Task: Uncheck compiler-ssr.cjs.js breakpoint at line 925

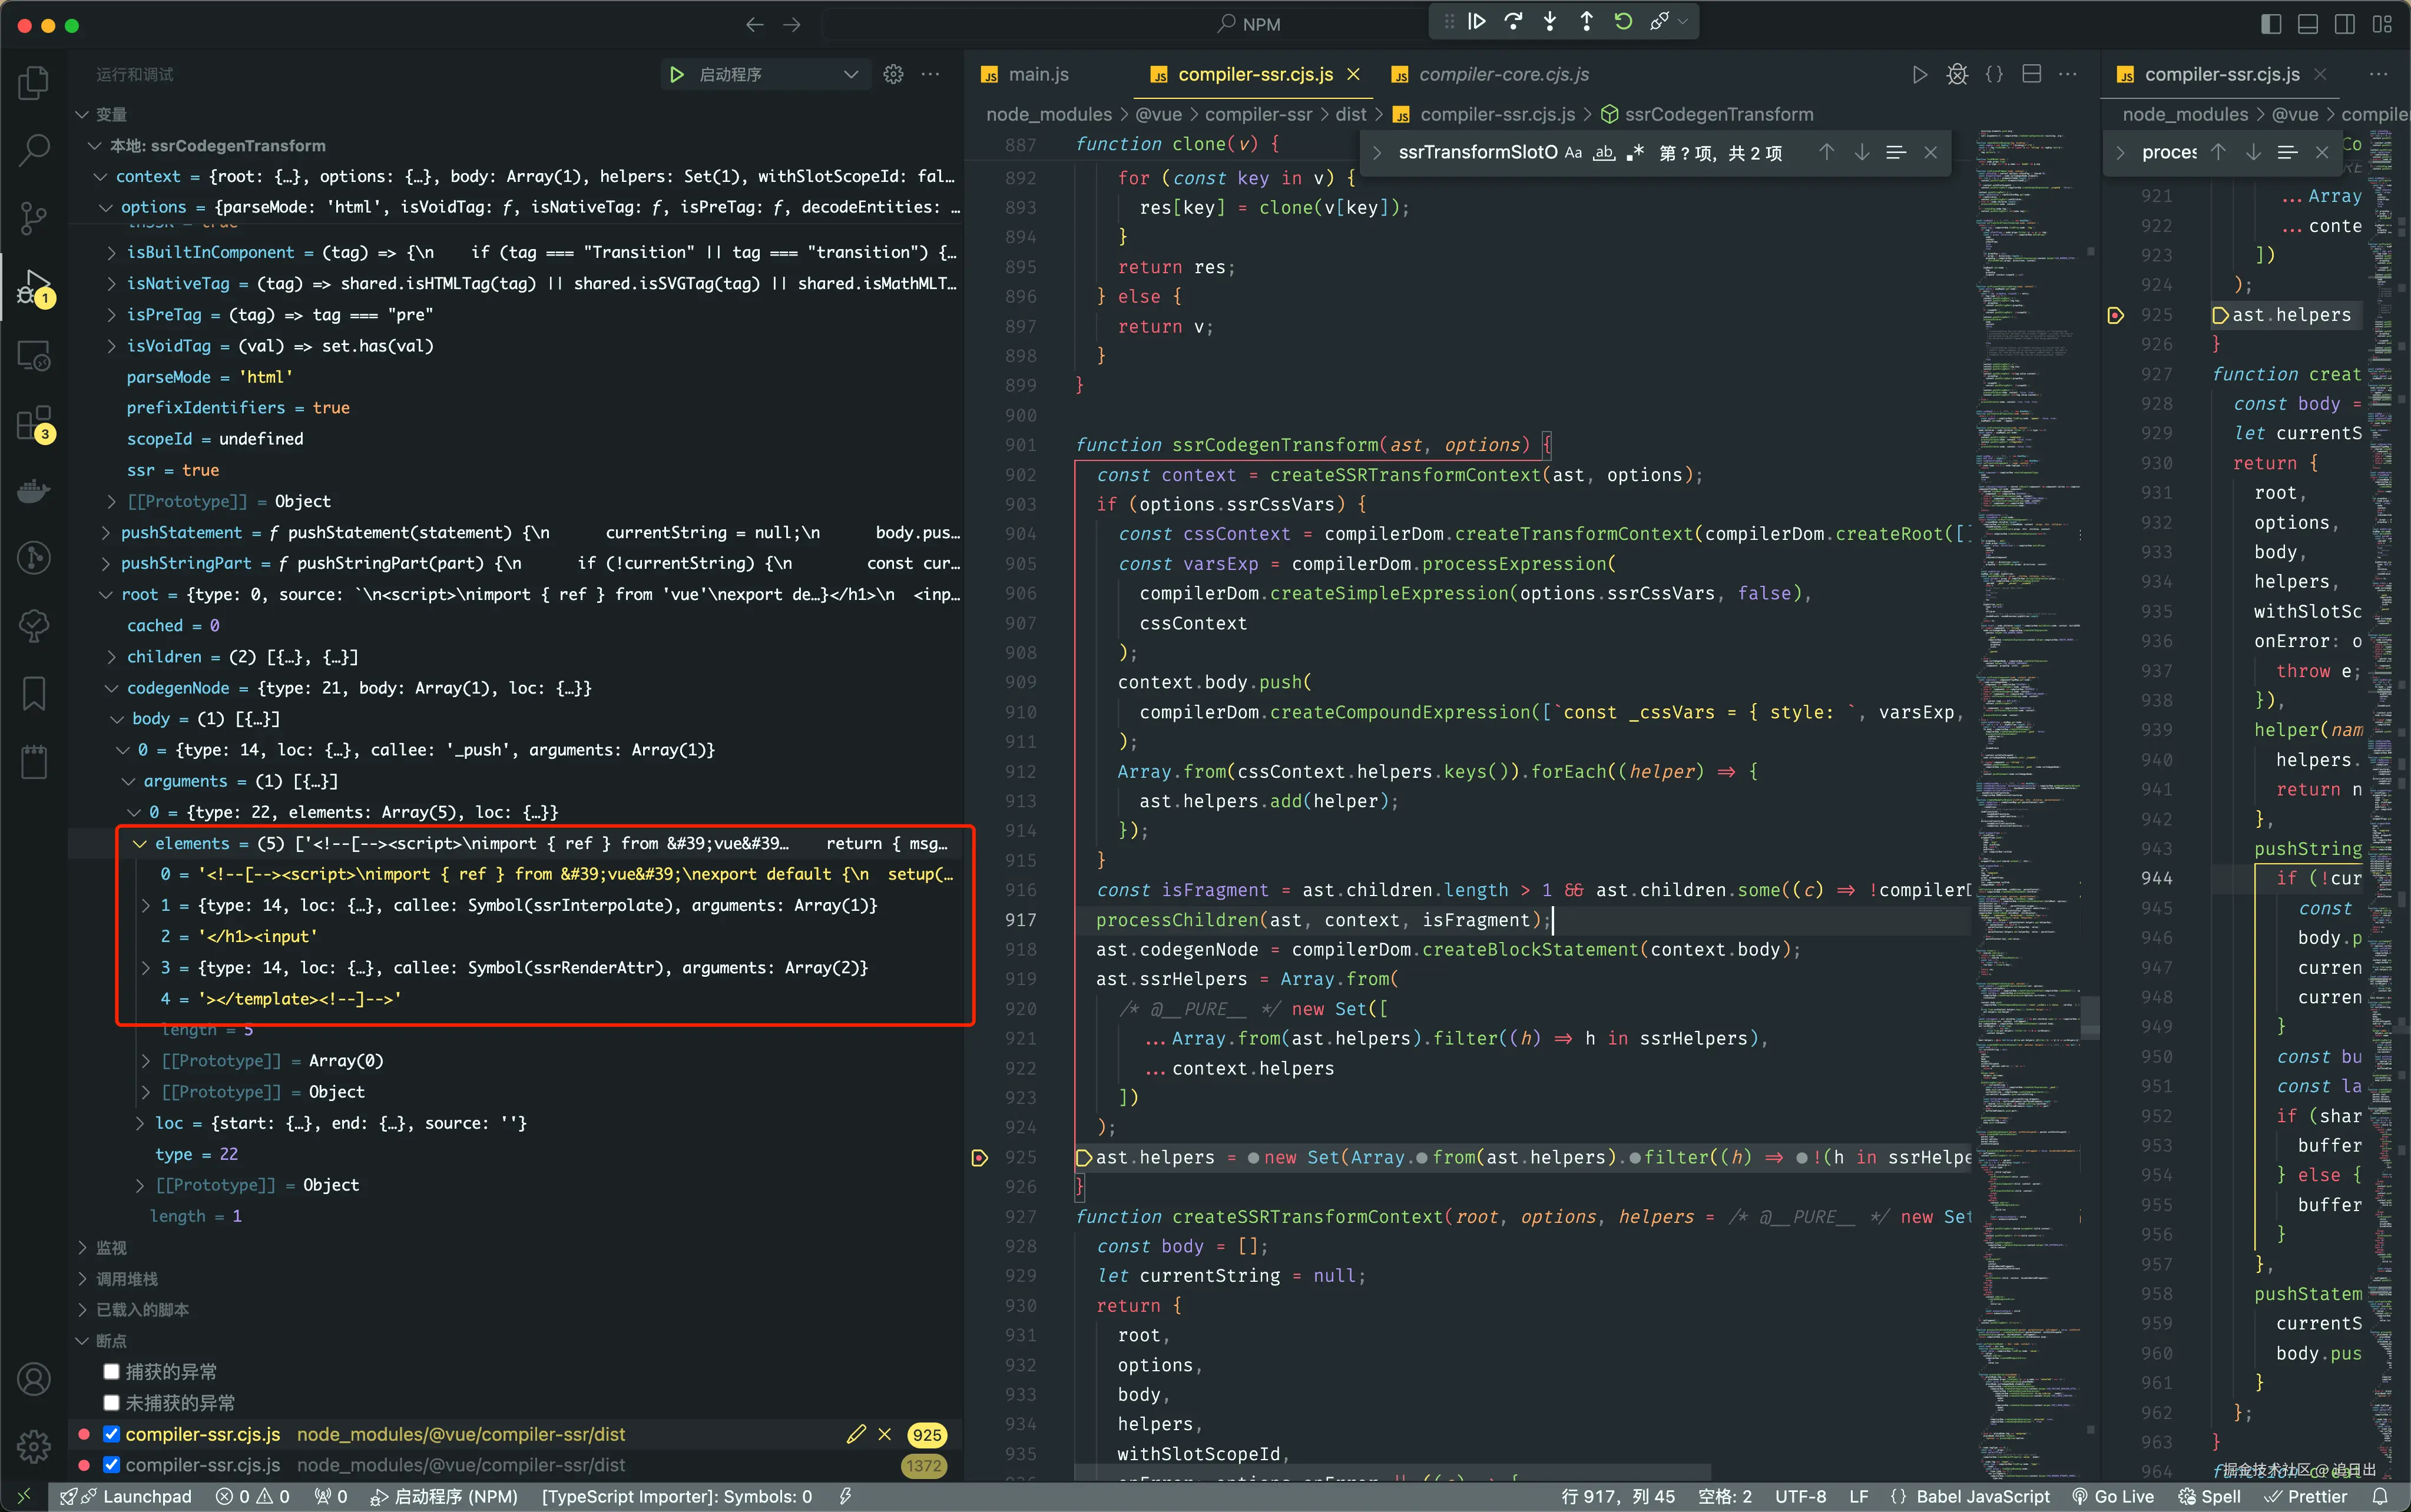Action: point(112,1434)
